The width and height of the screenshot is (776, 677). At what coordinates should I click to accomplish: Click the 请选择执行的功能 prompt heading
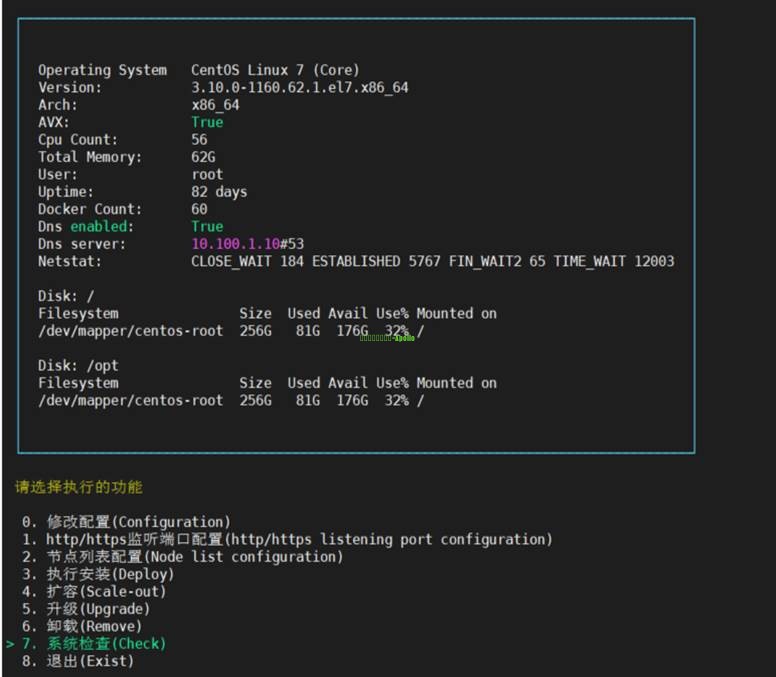[78, 487]
